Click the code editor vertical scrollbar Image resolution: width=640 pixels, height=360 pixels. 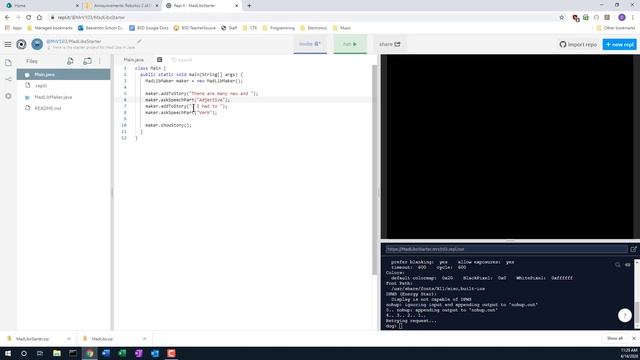point(374,169)
